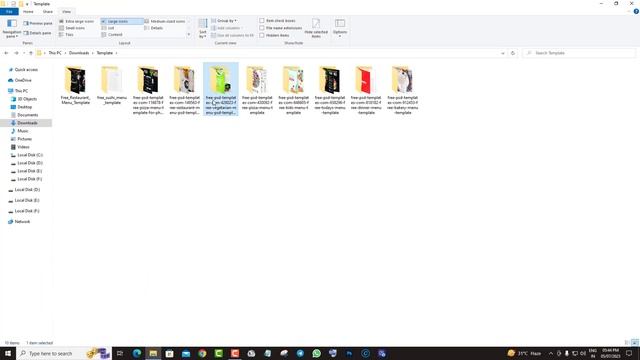640x360 pixels.
Task: Open the Windows Start button
Action: [8, 353]
